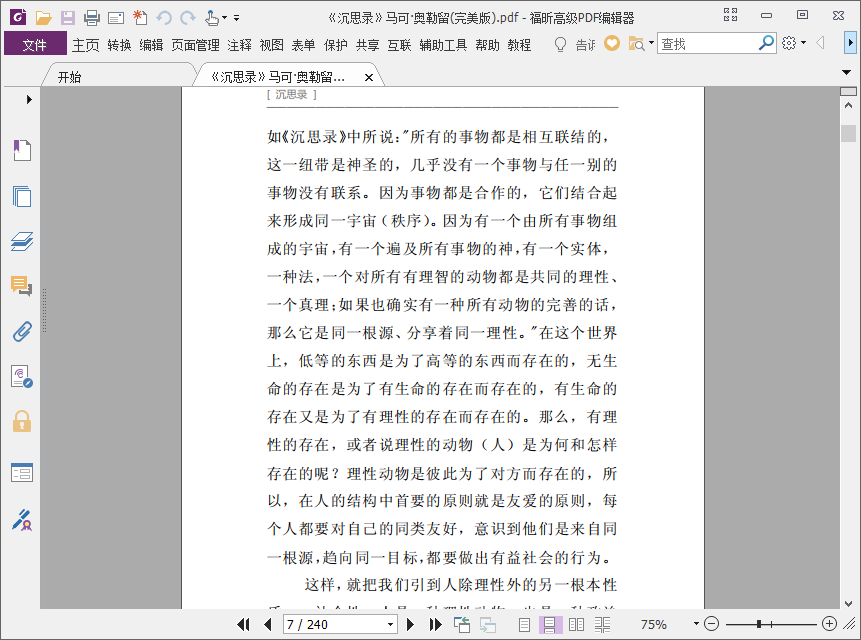The width and height of the screenshot is (861, 640).
Task: Open the 转换 ribbon tab
Action: click(x=119, y=44)
